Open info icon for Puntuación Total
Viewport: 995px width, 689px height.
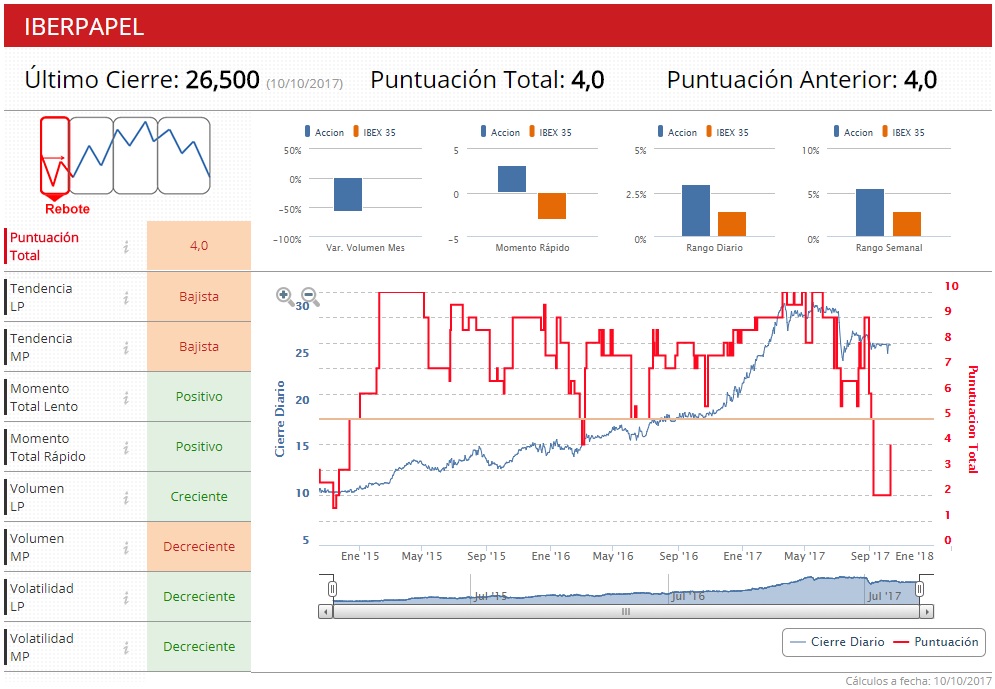click(x=126, y=247)
